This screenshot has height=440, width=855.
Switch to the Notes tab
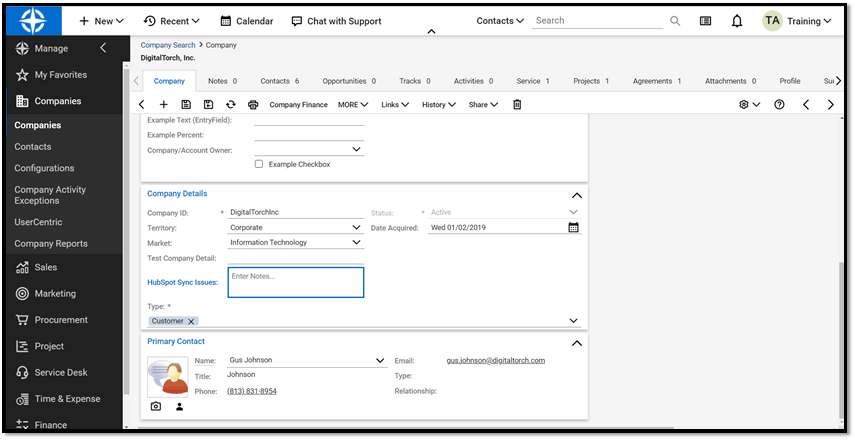point(222,81)
